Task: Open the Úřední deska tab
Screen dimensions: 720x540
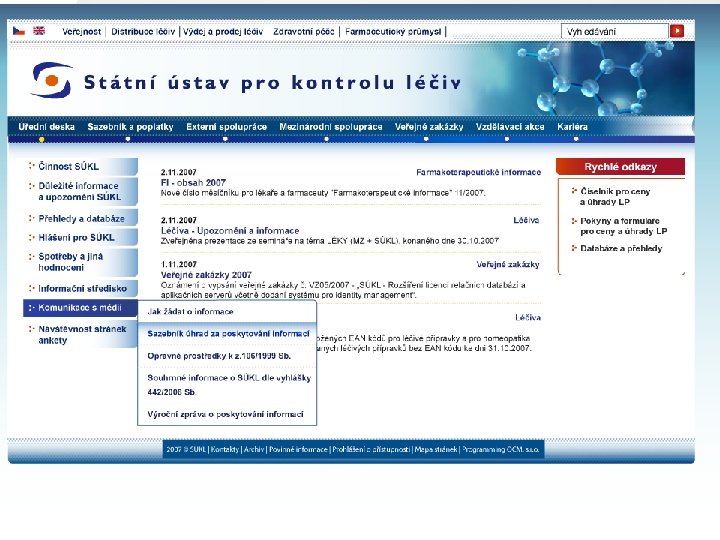Action: pos(46,127)
